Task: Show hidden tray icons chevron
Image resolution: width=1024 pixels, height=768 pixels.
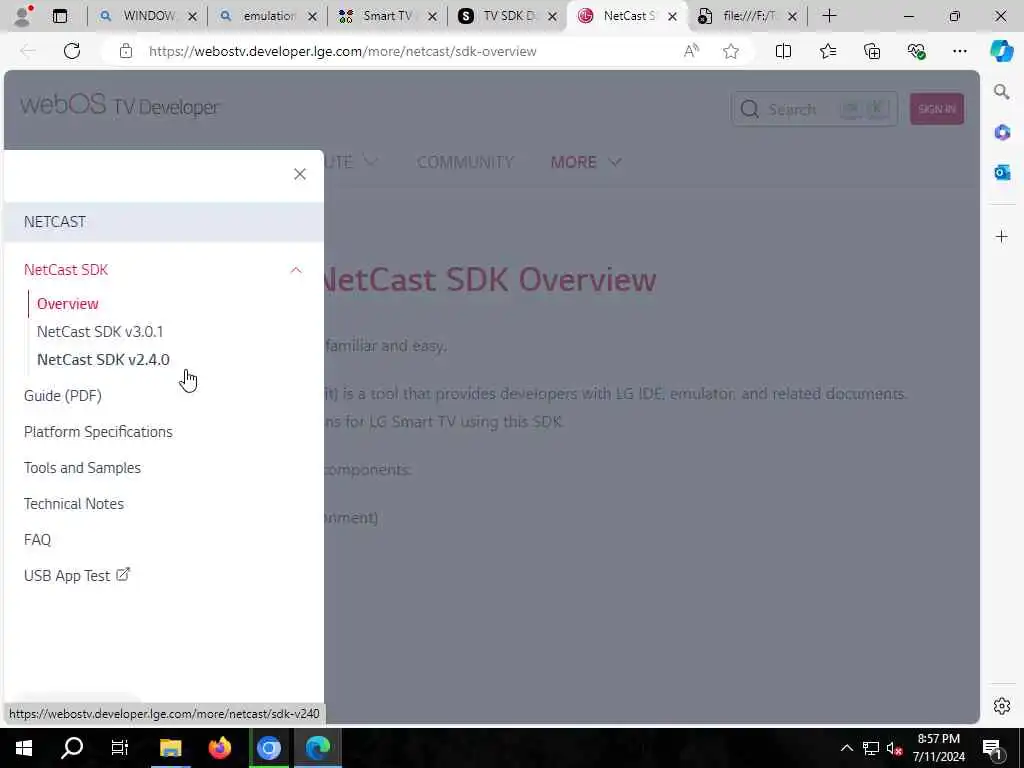Action: coord(846,748)
